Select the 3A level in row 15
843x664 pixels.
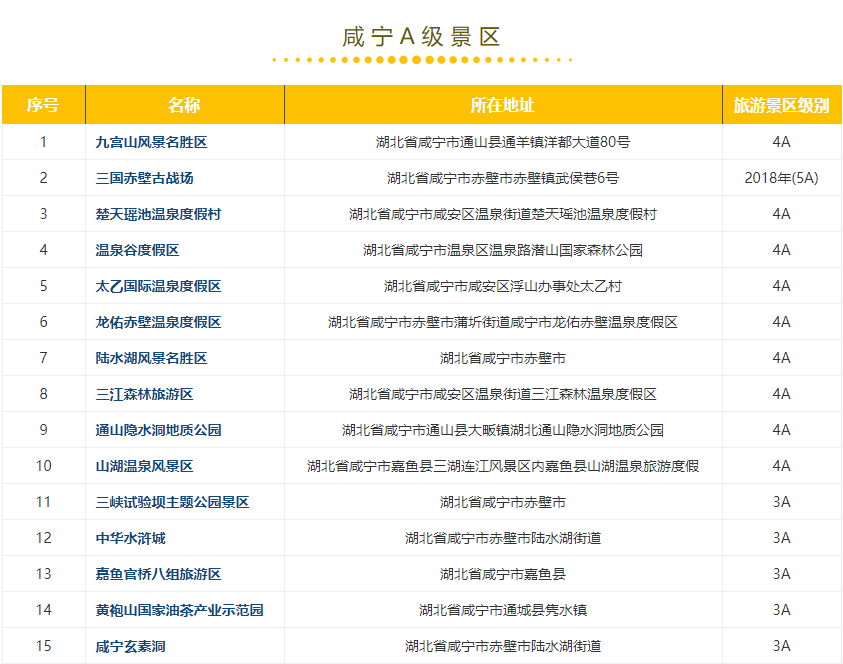click(781, 646)
